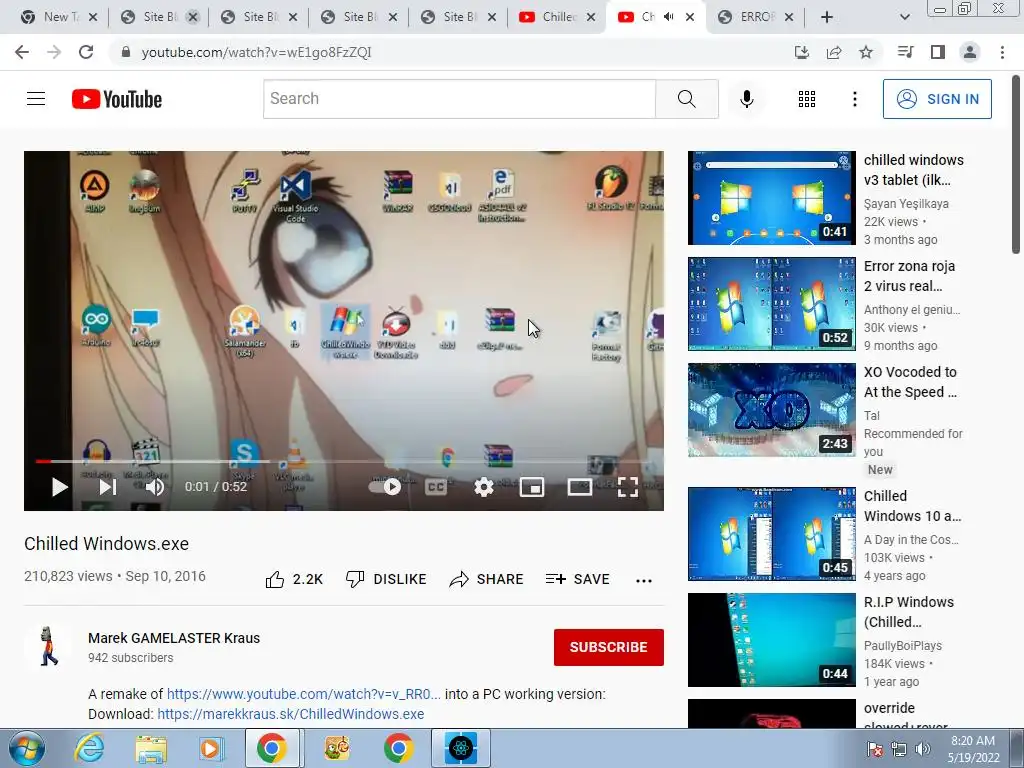
Task: Go to the YouTube home logo
Action: (117, 99)
